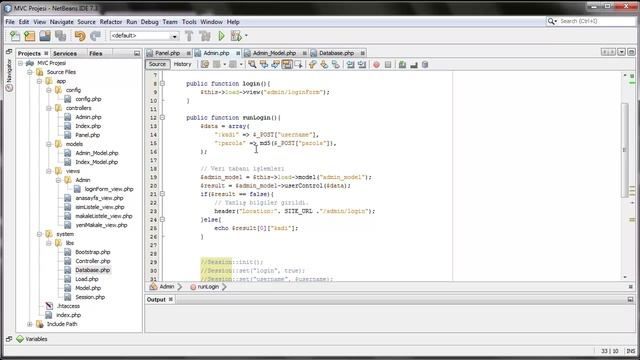
Task: Close the Output panel tab
Action: pos(171,300)
